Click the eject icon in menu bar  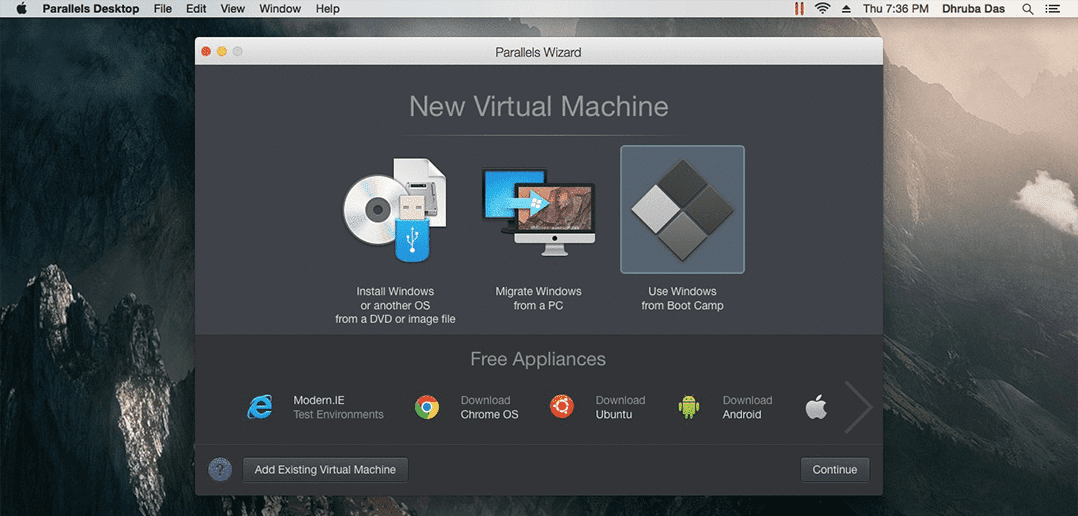click(846, 9)
